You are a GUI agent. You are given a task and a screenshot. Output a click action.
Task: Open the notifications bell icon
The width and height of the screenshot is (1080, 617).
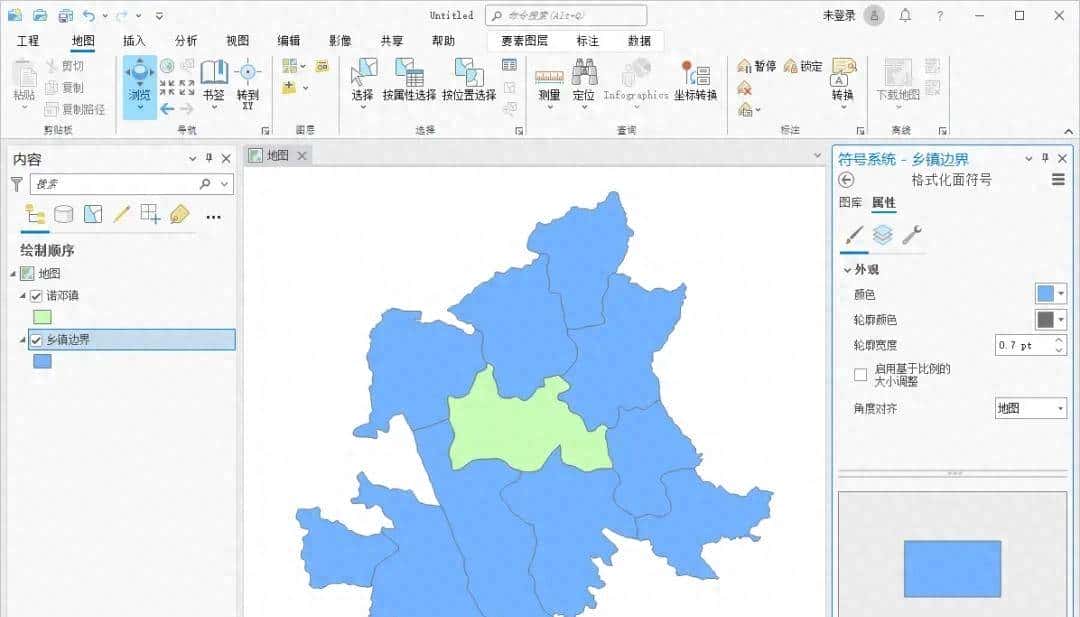(905, 15)
